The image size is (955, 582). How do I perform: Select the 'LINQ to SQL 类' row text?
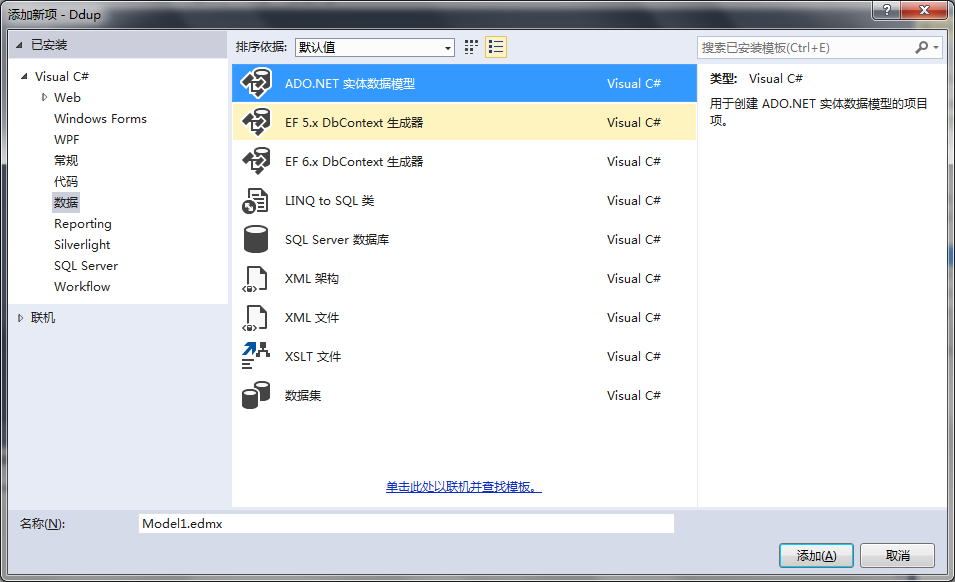(329, 200)
